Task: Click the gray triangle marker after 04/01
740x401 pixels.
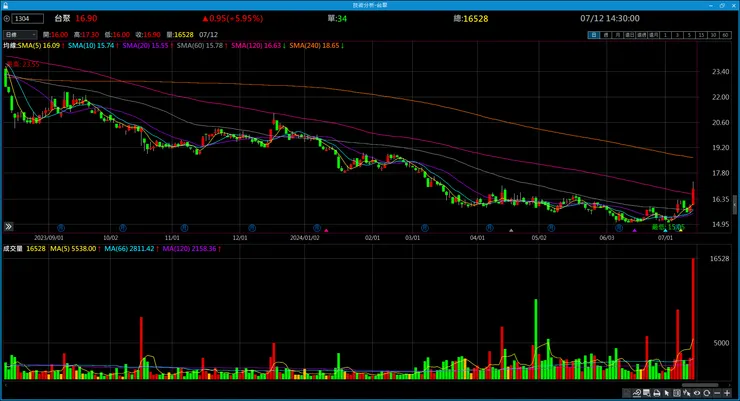Action: [511, 230]
